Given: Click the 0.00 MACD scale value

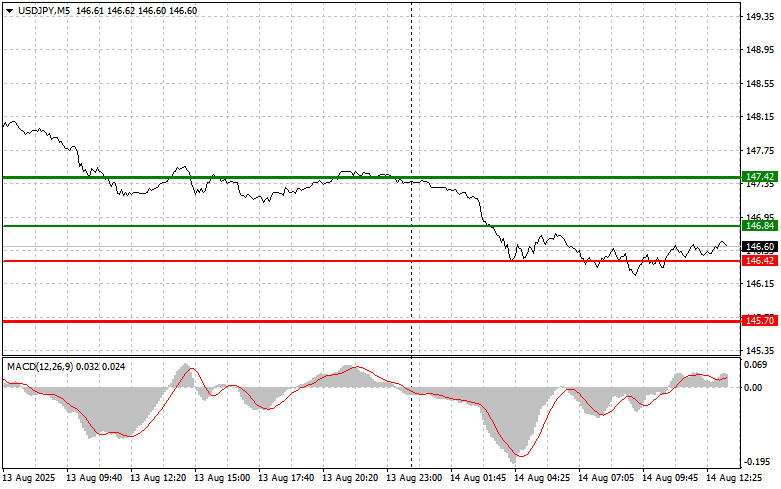Looking at the screenshot, I should (x=753, y=387).
